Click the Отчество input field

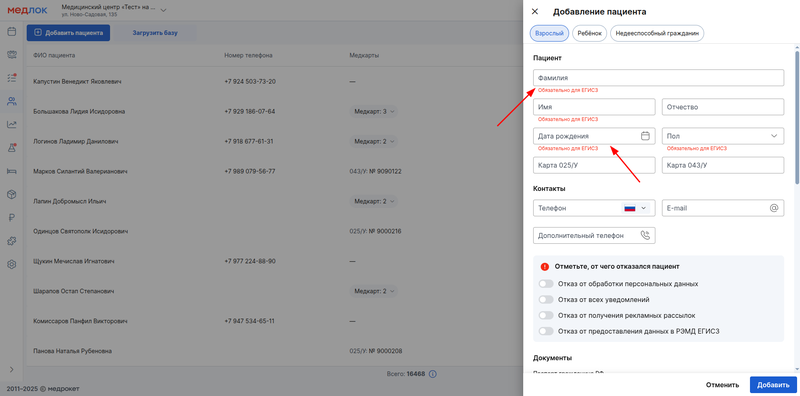pos(722,107)
